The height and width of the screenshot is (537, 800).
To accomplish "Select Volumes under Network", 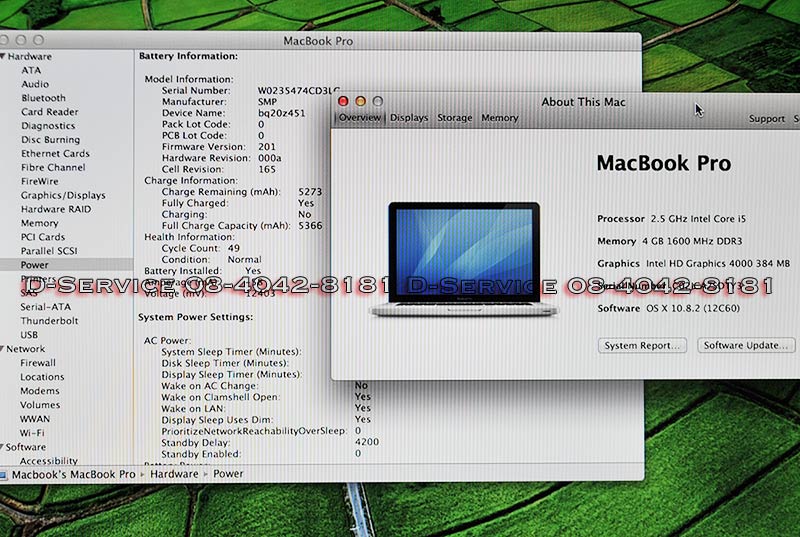I will point(40,405).
